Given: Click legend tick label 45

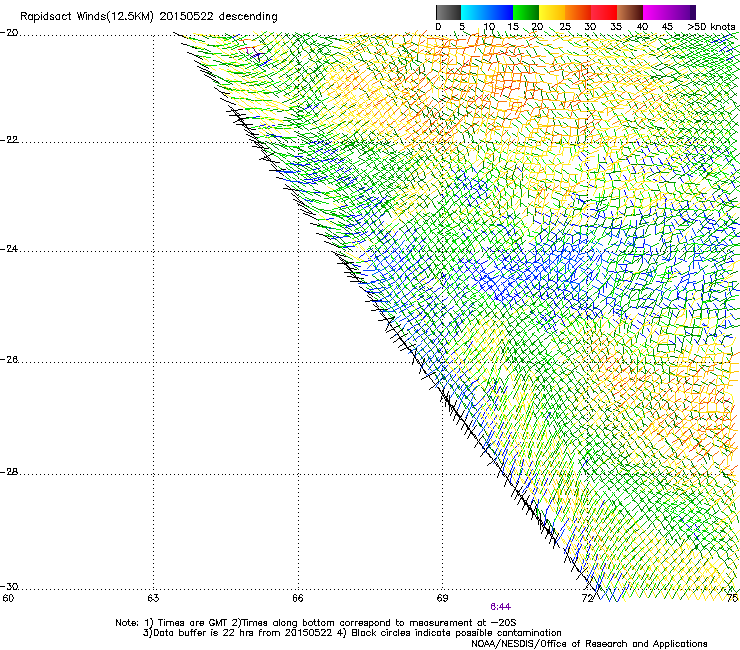Looking at the screenshot, I should [x=667, y=27].
